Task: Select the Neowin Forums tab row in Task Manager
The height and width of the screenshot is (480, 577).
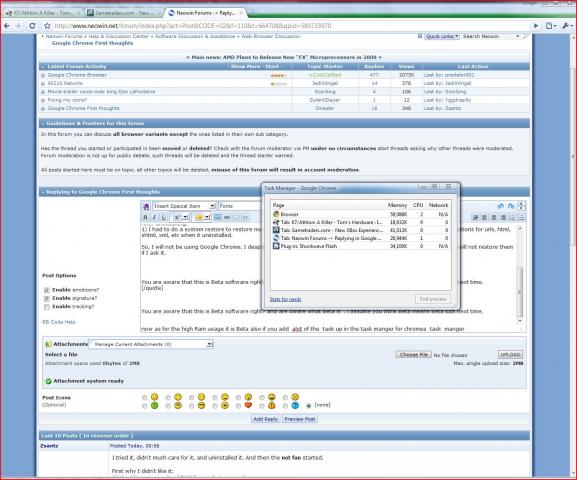Action: click(361, 238)
